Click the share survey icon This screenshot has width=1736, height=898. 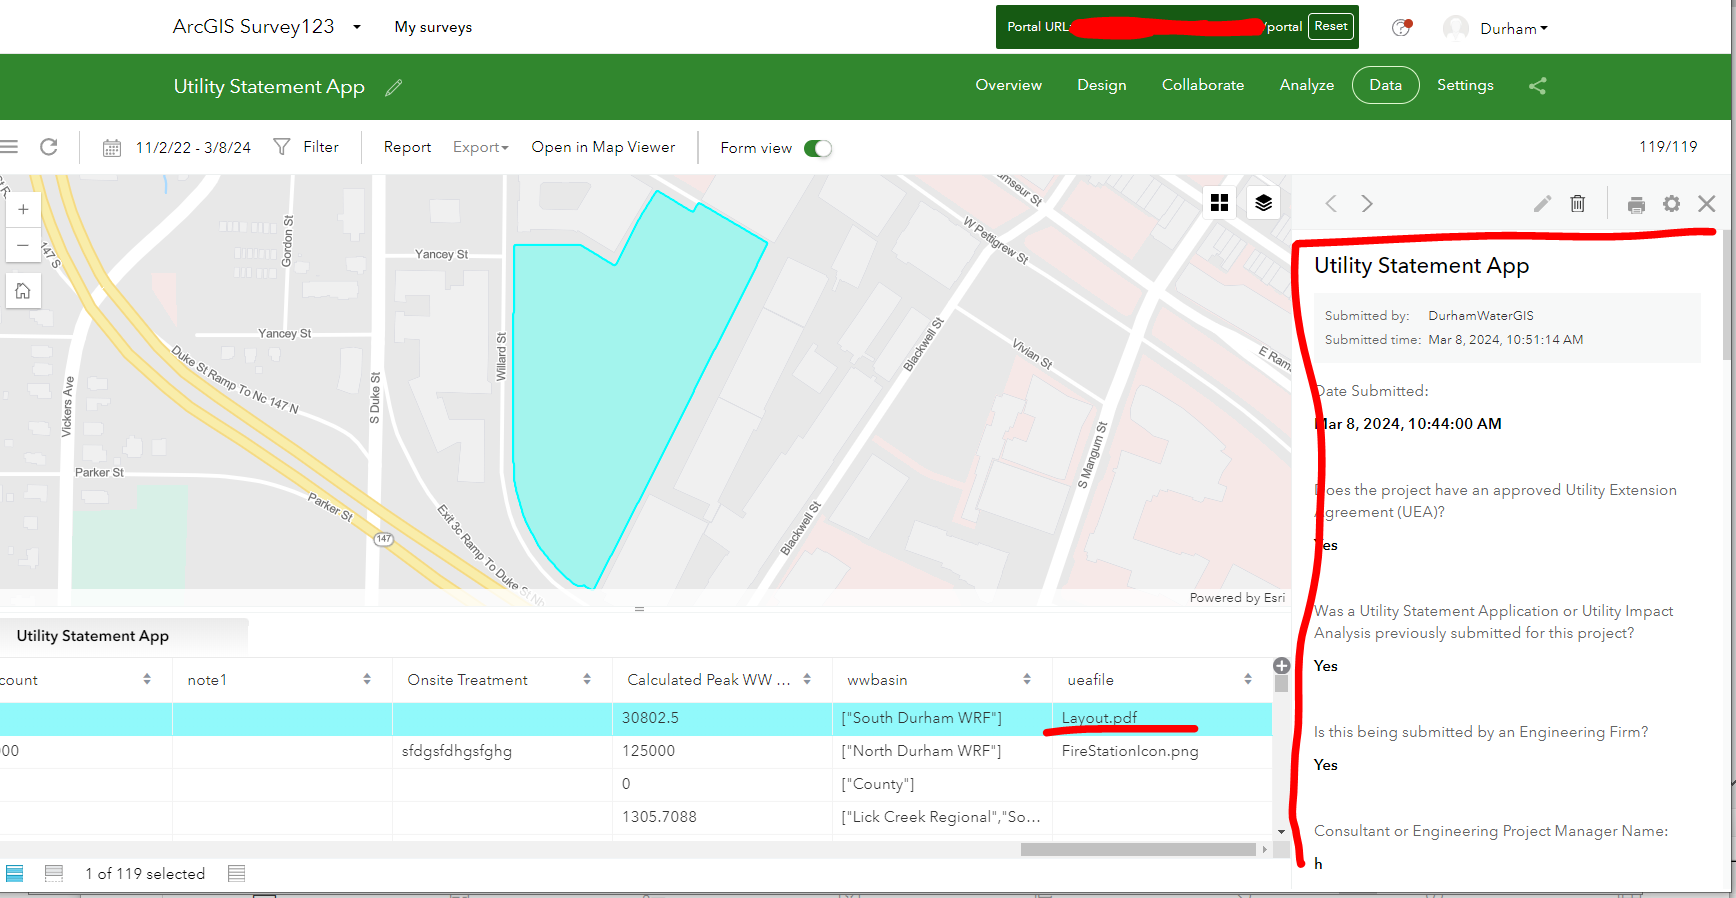point(1538,86)
